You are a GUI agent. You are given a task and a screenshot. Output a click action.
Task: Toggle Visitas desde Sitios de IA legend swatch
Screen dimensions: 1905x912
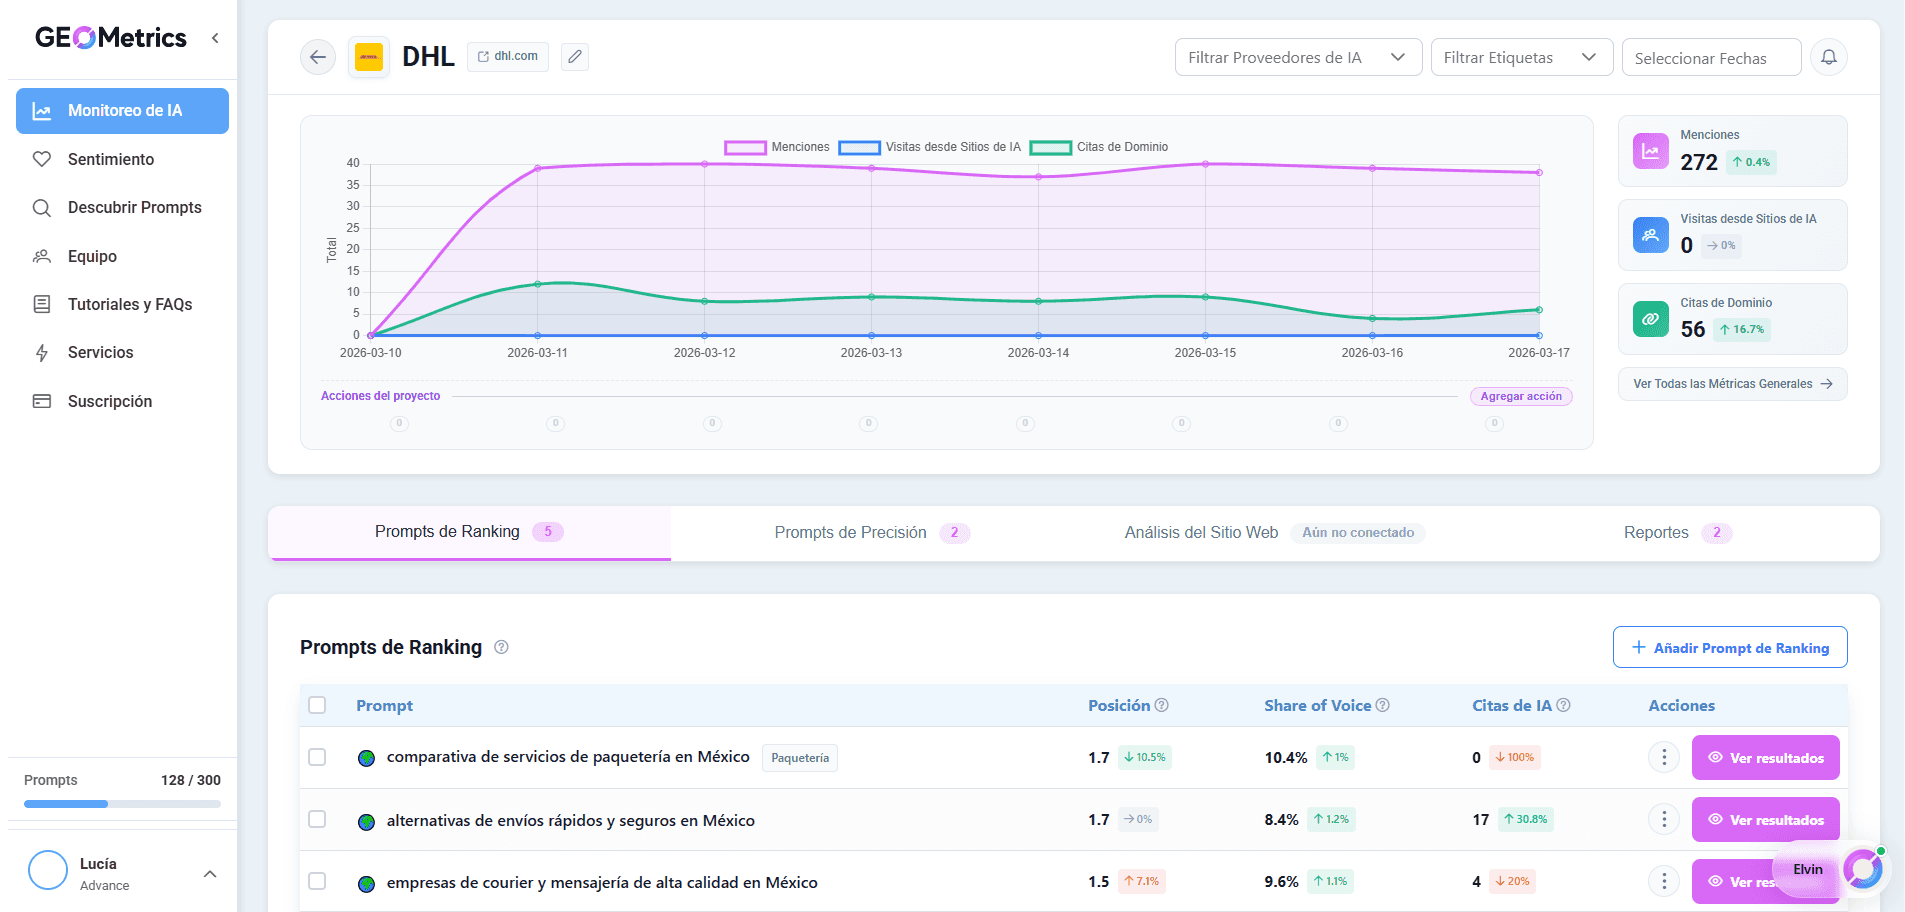coord(859,147)
